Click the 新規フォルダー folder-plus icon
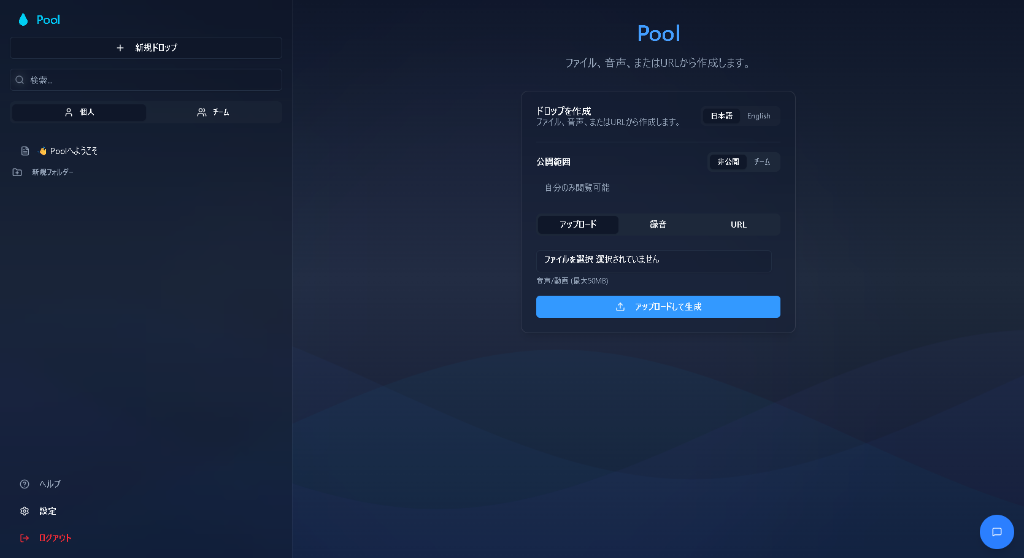1024x558 pixels. (18, 172)
